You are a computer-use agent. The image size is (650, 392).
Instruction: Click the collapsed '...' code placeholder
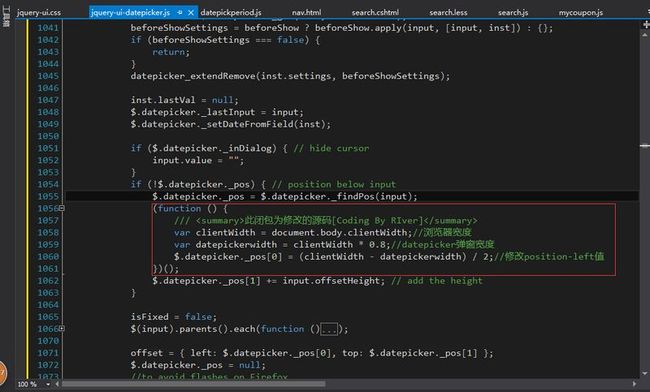pyautogui.click(x=329, y=329)
